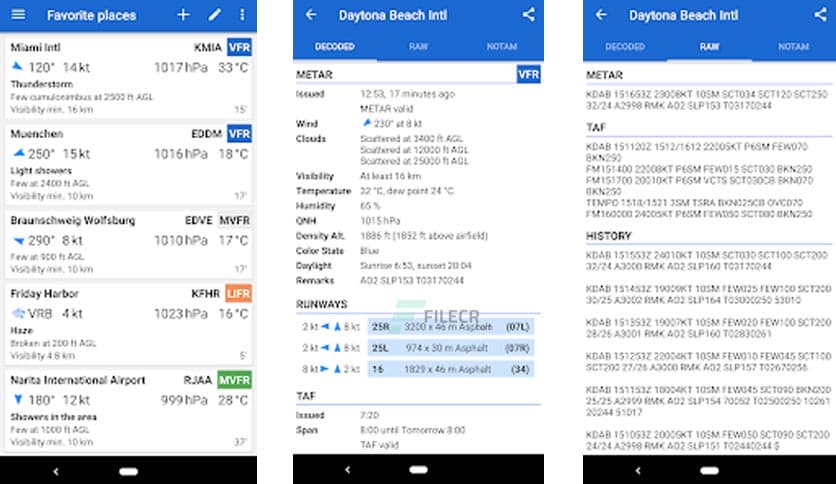Tap the Remarks value A02 SLP153
836x484 pixels.
point(412,280)
